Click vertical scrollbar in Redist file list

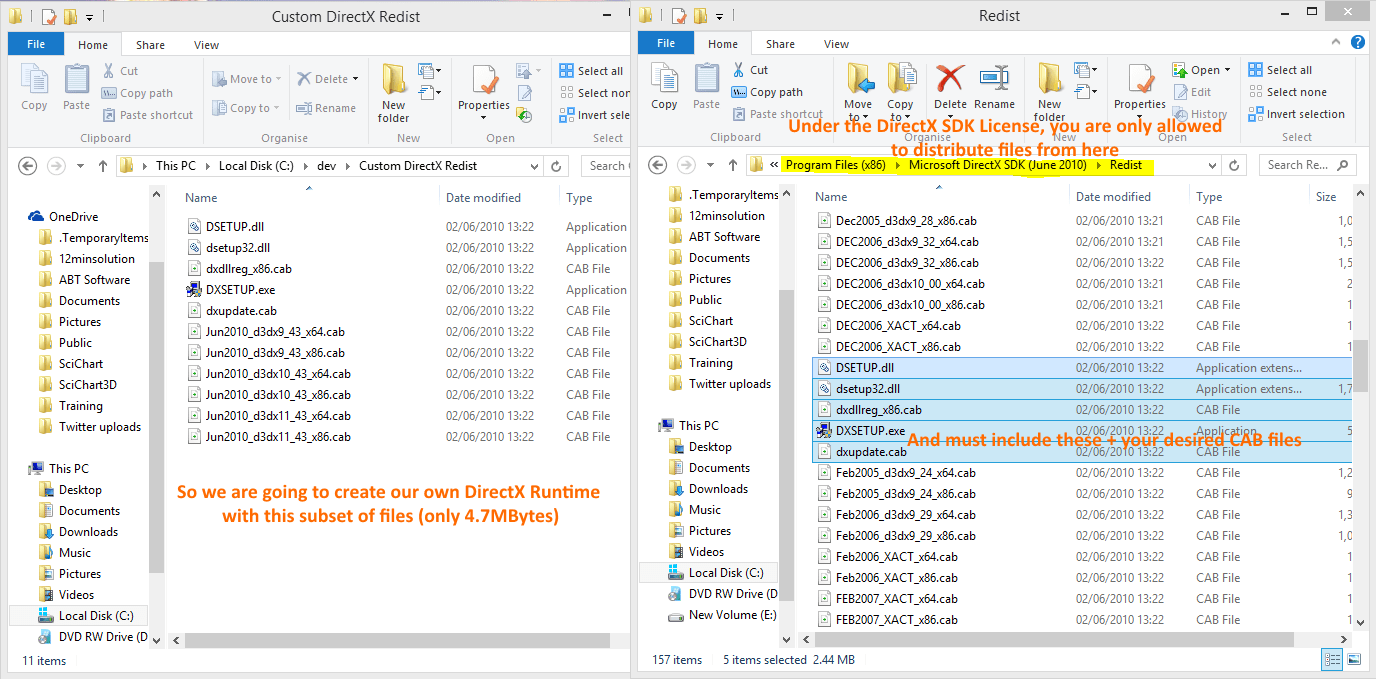[1360, 366]
